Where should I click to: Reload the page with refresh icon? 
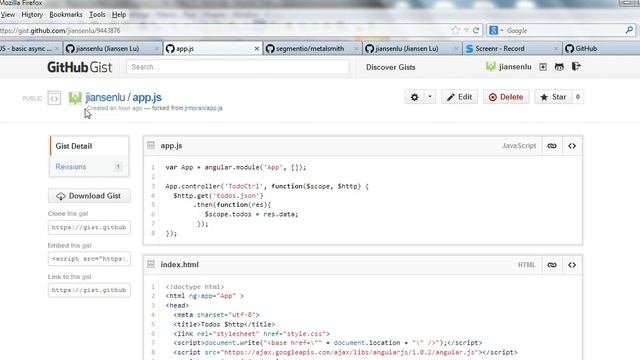(476, 30)
